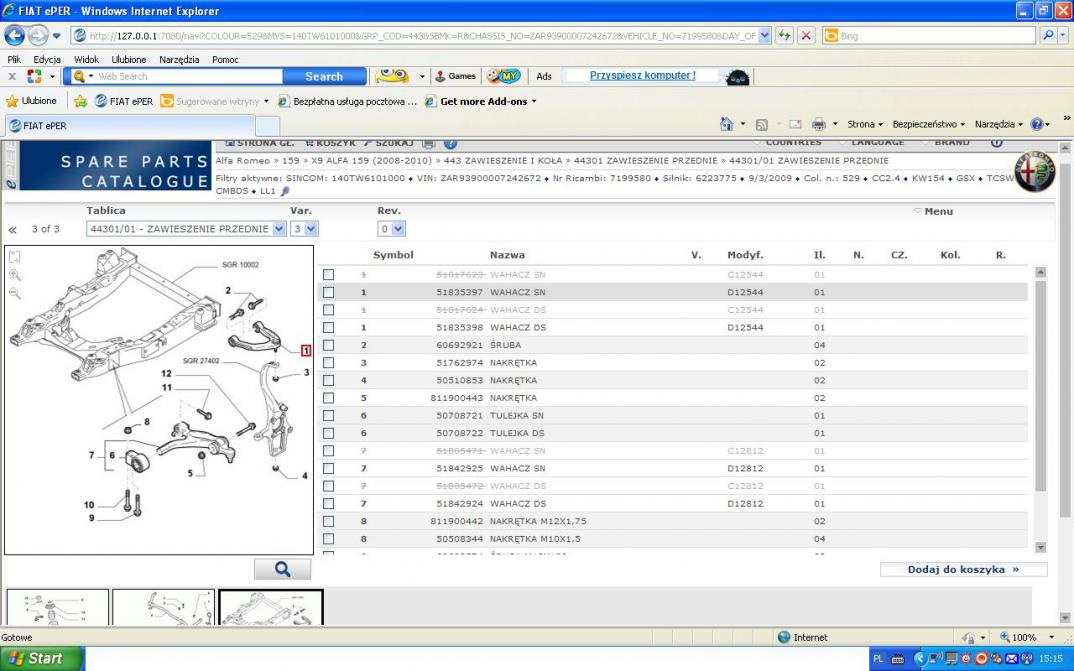
Task: Open the FIAT ePER favorites bar link
Action: pyautogui.click(x=124, y=101)
